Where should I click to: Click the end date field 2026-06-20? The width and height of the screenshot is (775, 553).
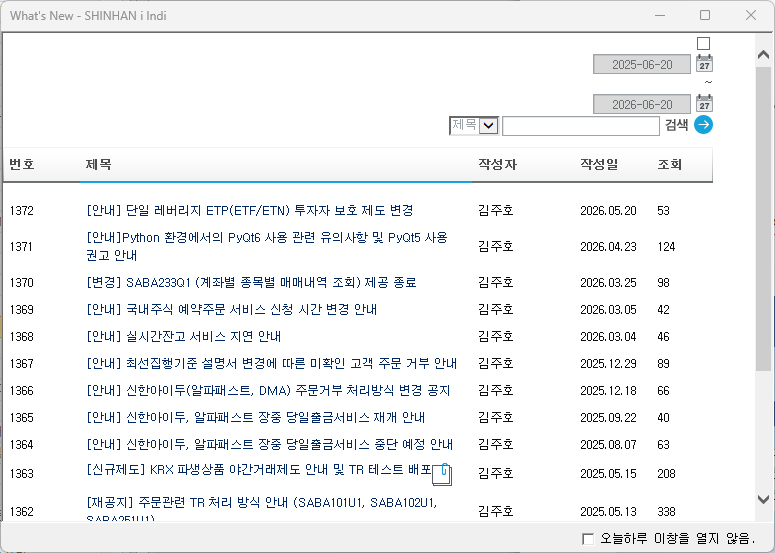642,104
